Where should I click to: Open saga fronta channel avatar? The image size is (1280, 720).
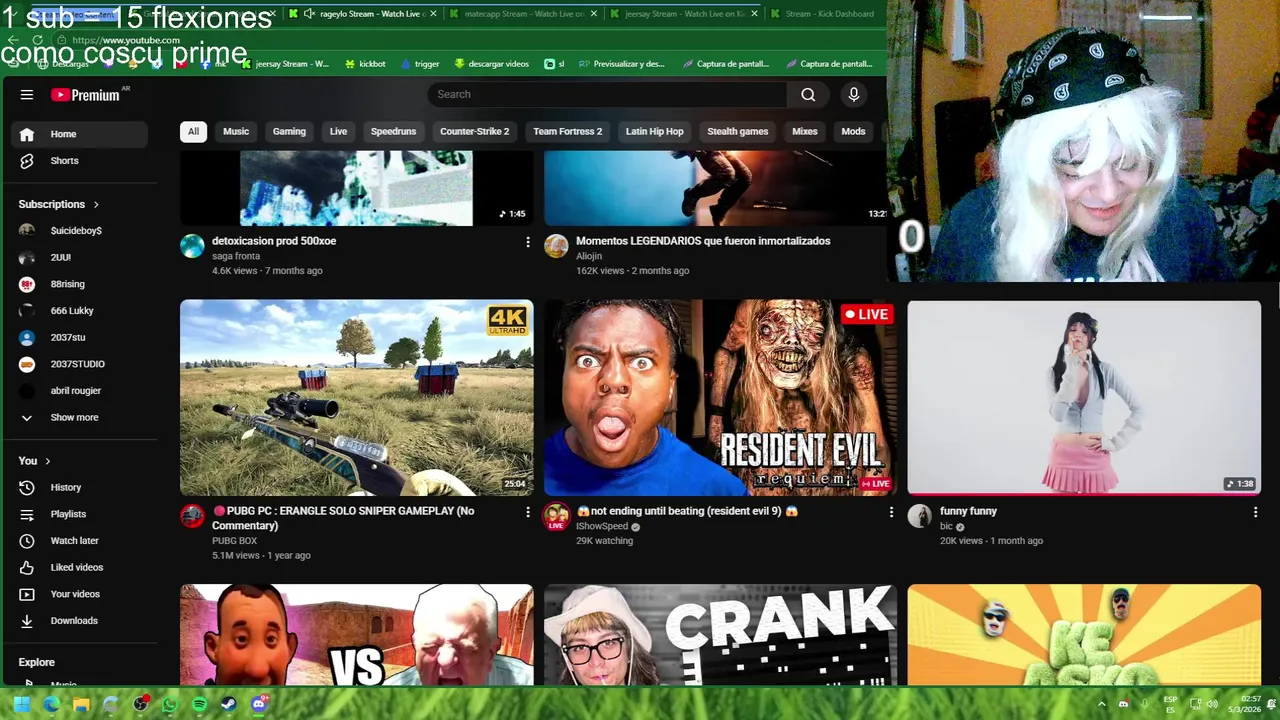(192, 246)
